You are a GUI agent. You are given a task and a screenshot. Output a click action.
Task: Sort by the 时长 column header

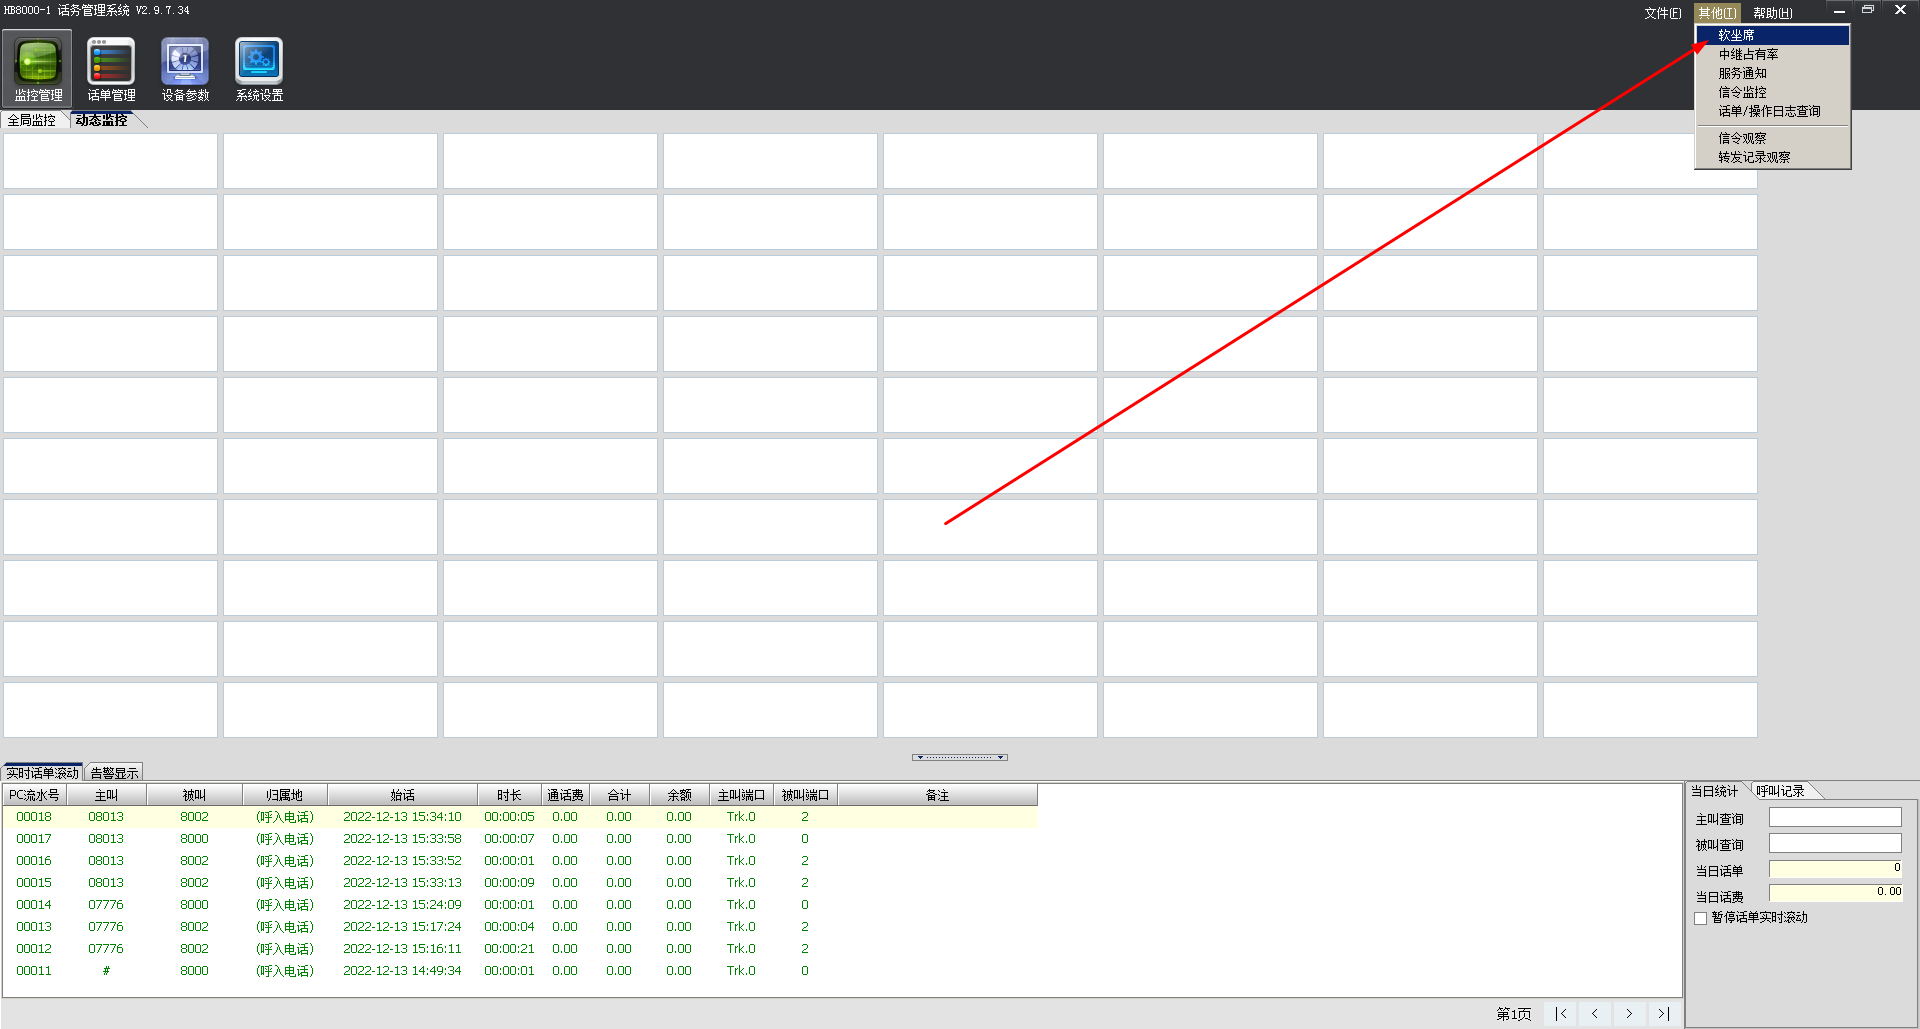[509, 795]
